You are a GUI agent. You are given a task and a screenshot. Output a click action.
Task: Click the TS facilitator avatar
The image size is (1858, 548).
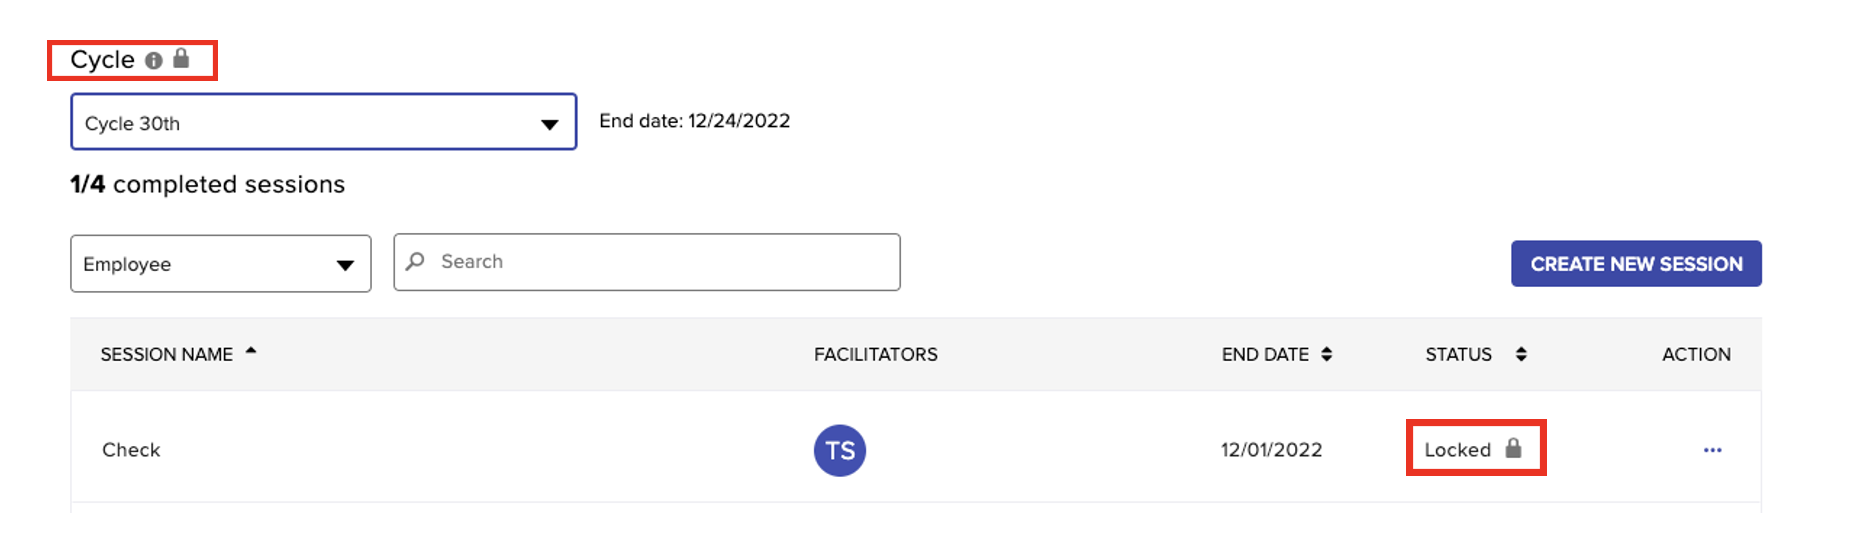pyautogui.click(x=840, y=450)
